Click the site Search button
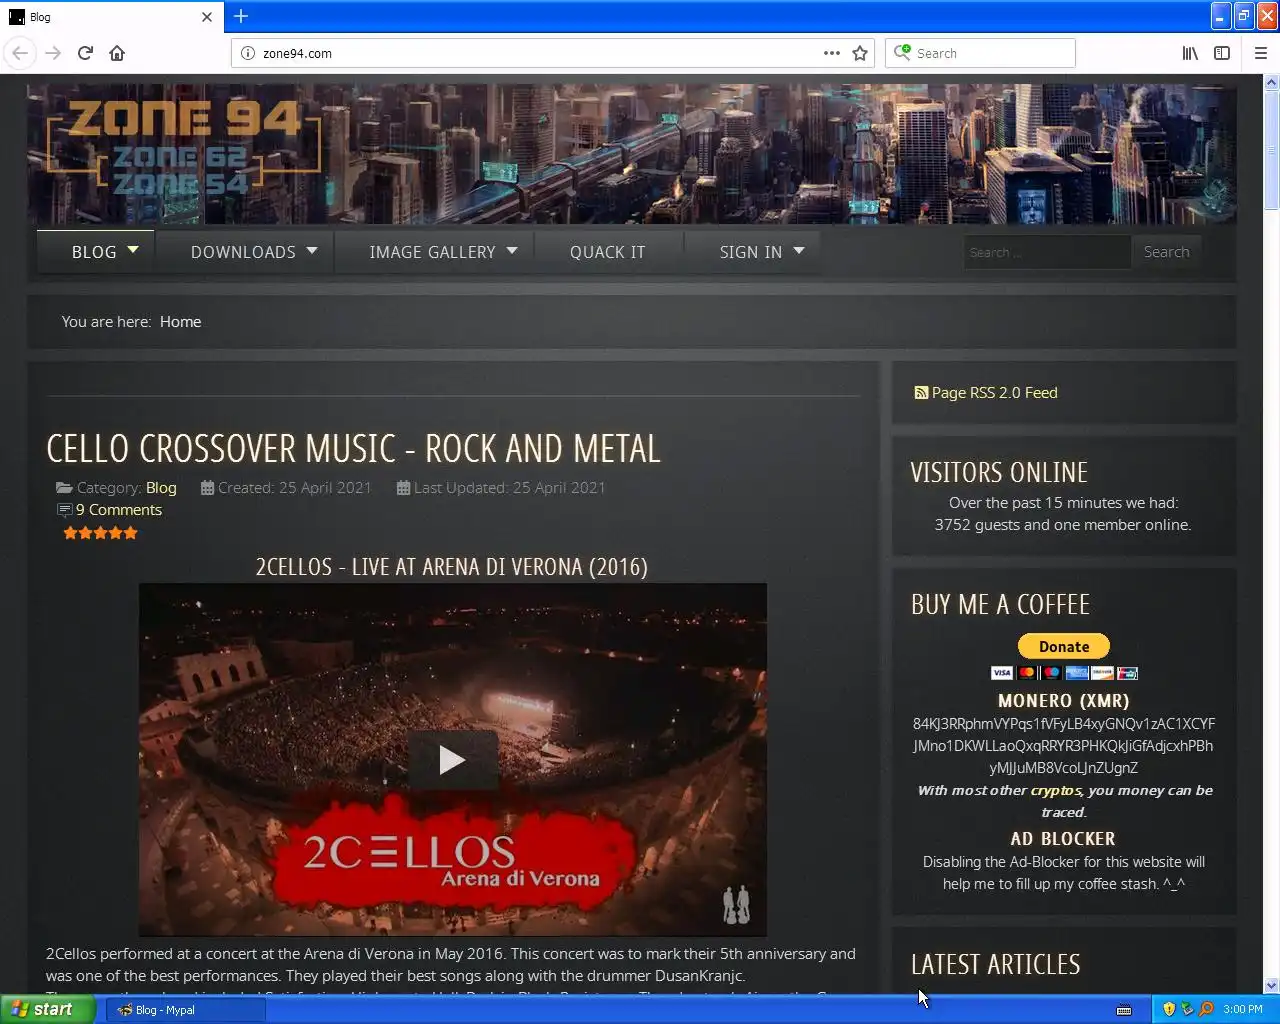Viewport: 1280px width, 1024px height. [1166, 252]
